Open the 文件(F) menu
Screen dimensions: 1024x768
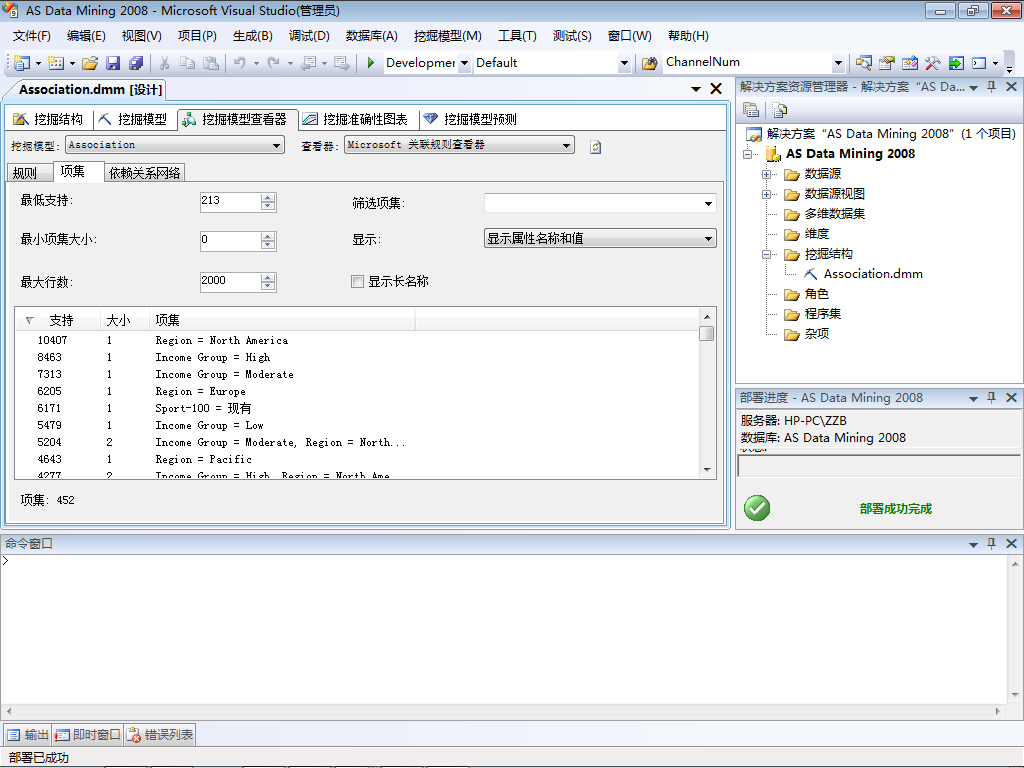coord(31,36)
